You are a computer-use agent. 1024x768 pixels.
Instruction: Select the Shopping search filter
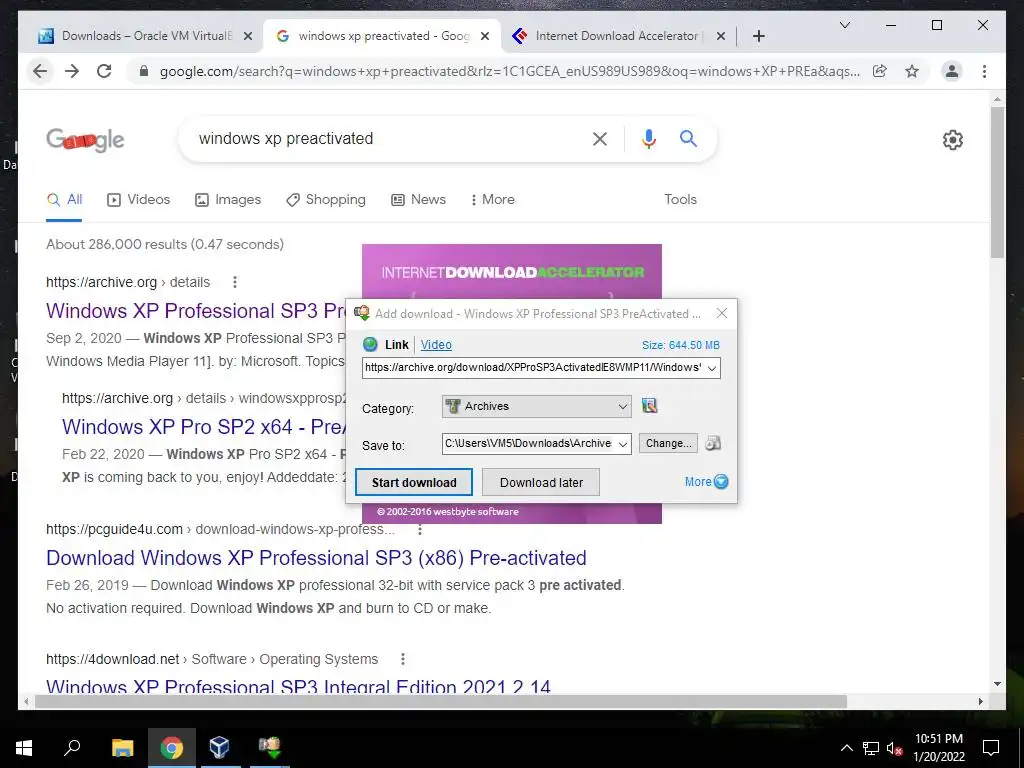tap(326, 199)
